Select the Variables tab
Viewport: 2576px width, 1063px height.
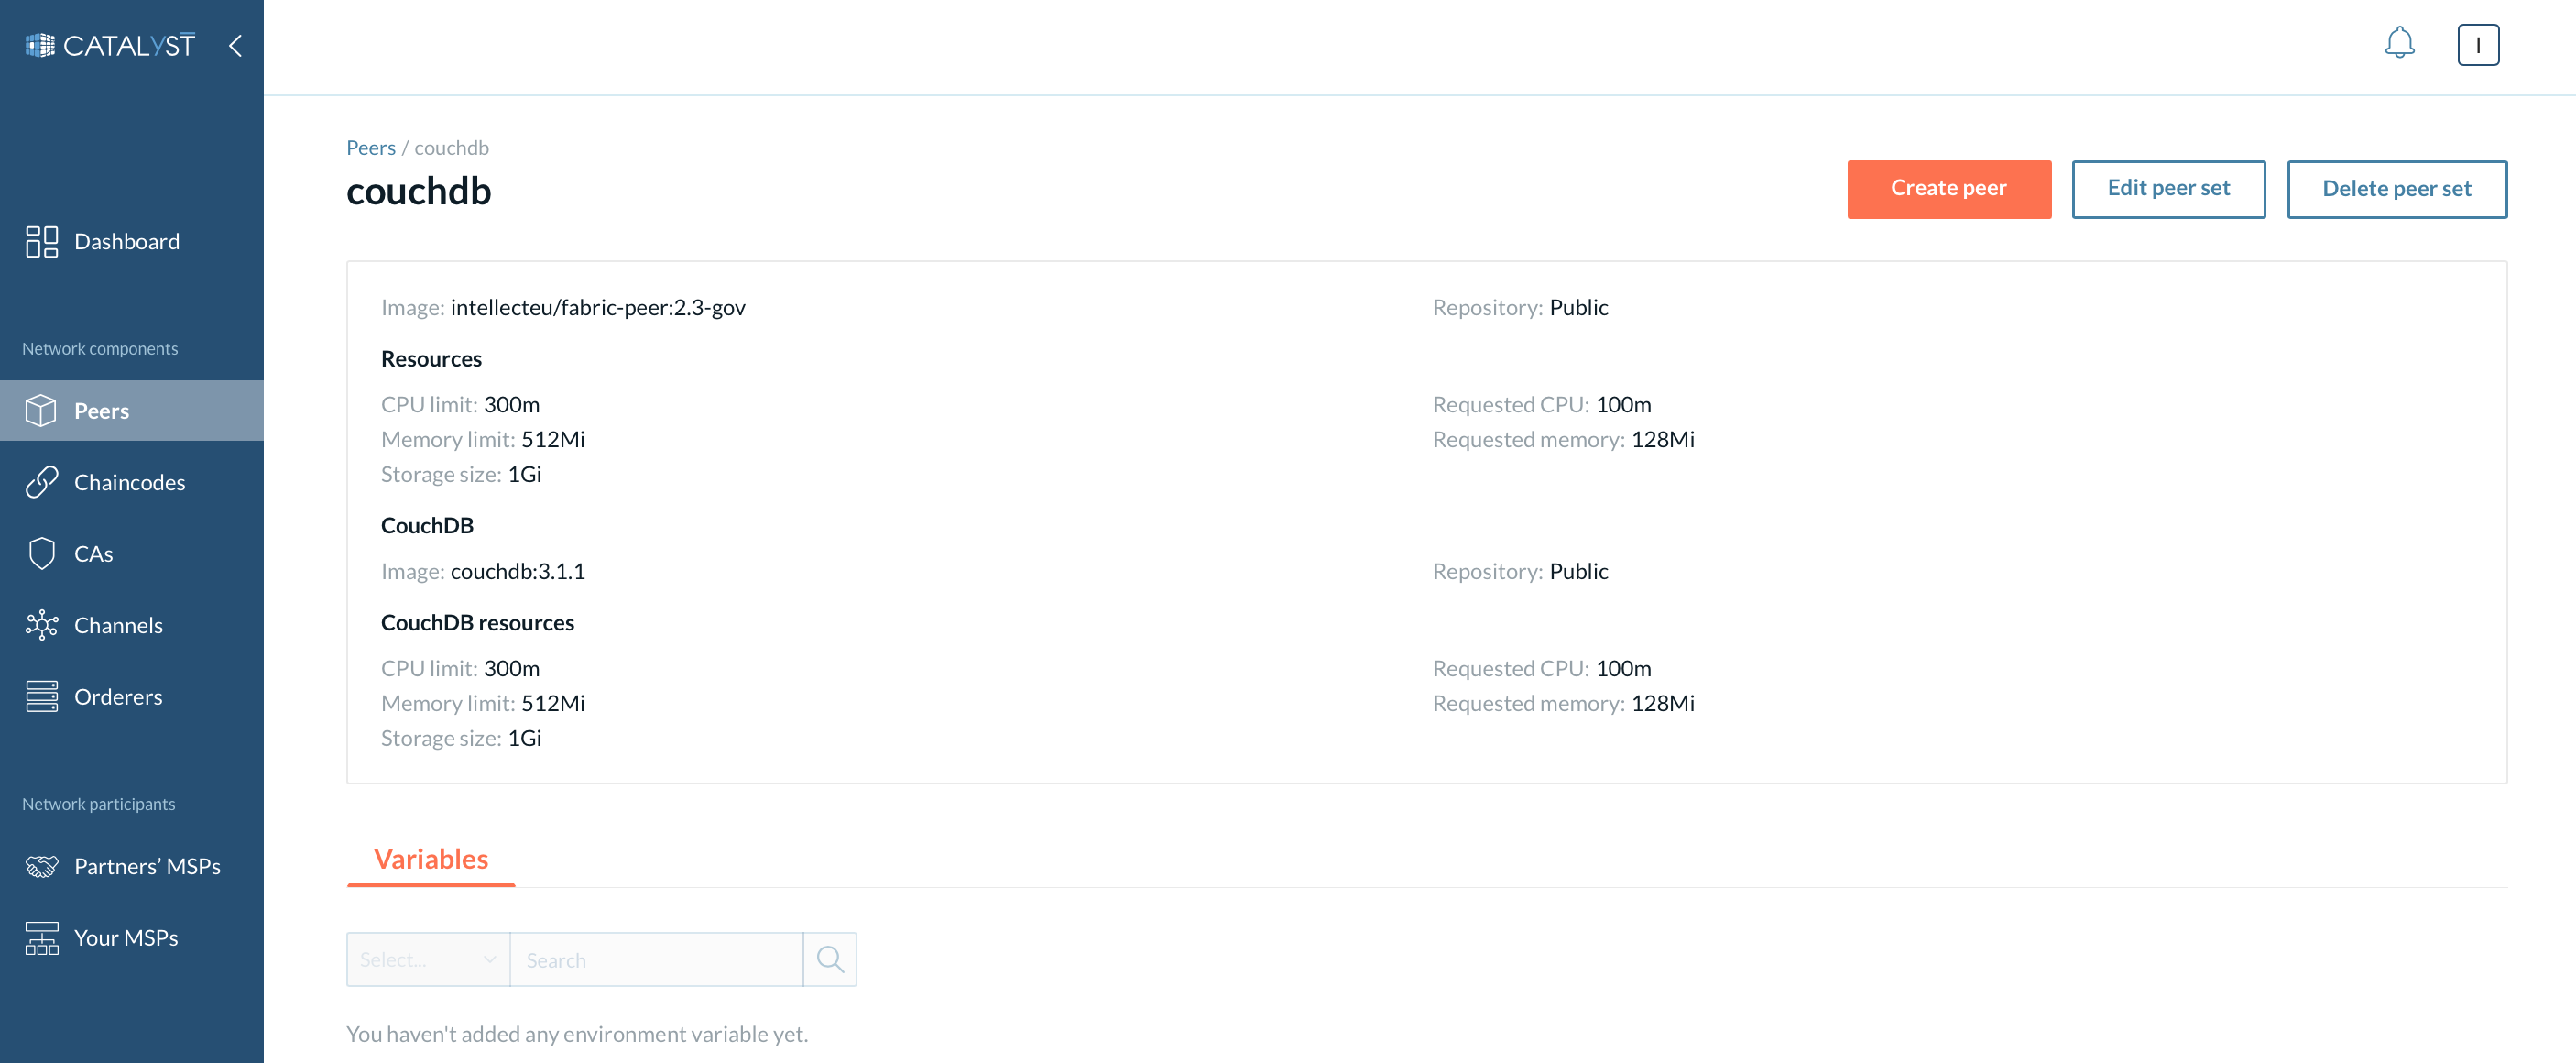432,858
